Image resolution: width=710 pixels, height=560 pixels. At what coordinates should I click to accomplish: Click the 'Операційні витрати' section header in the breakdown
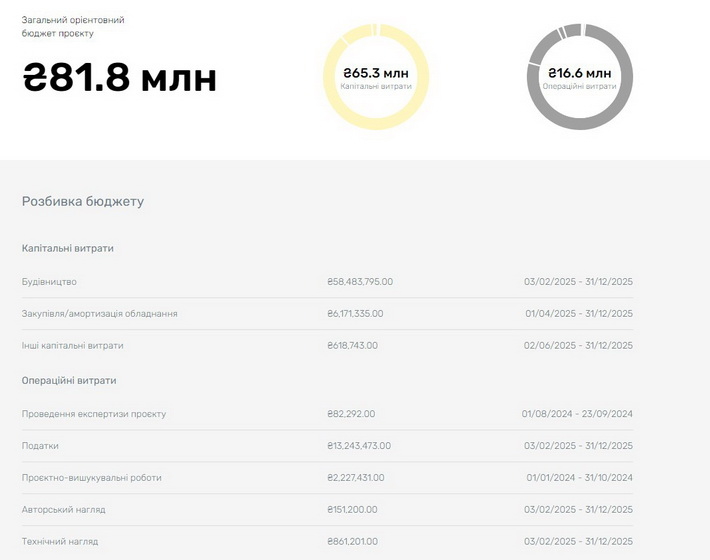[69, 381]
